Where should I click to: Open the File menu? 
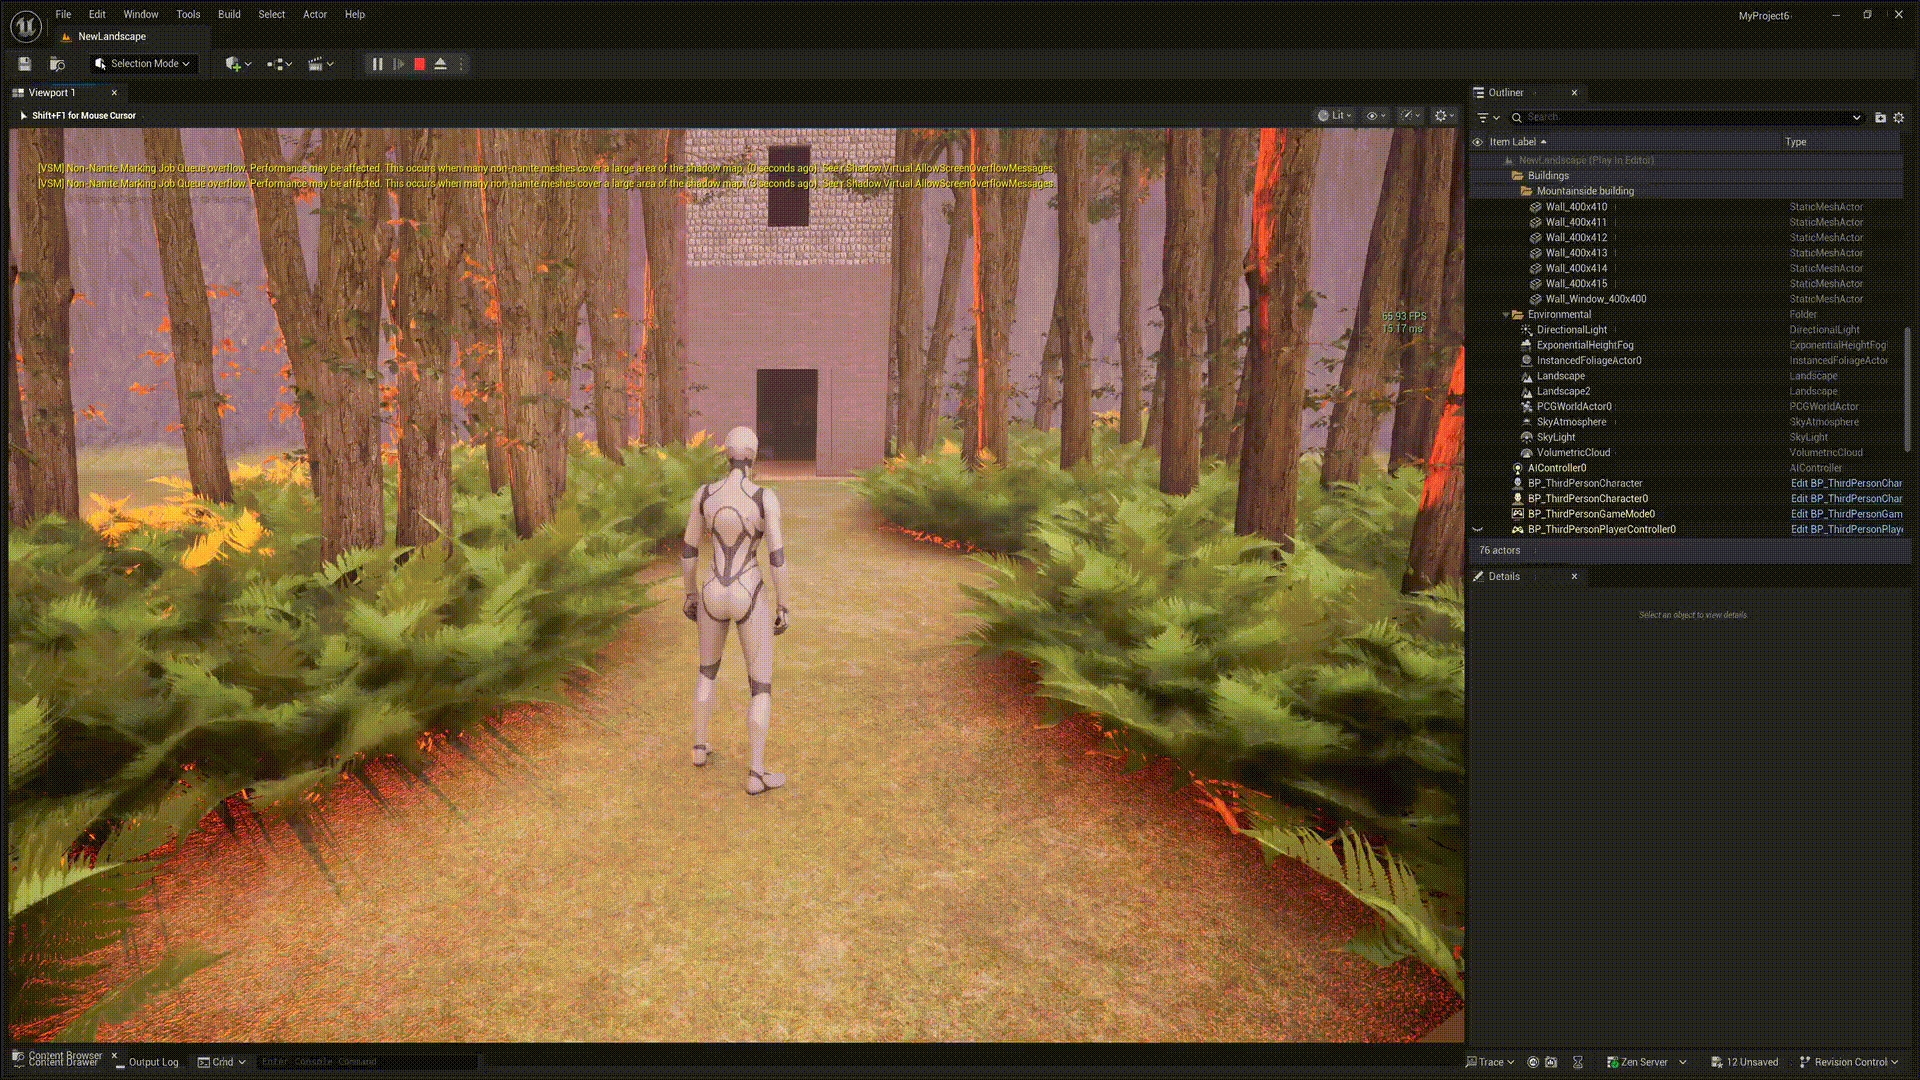(x=63, y=14)
